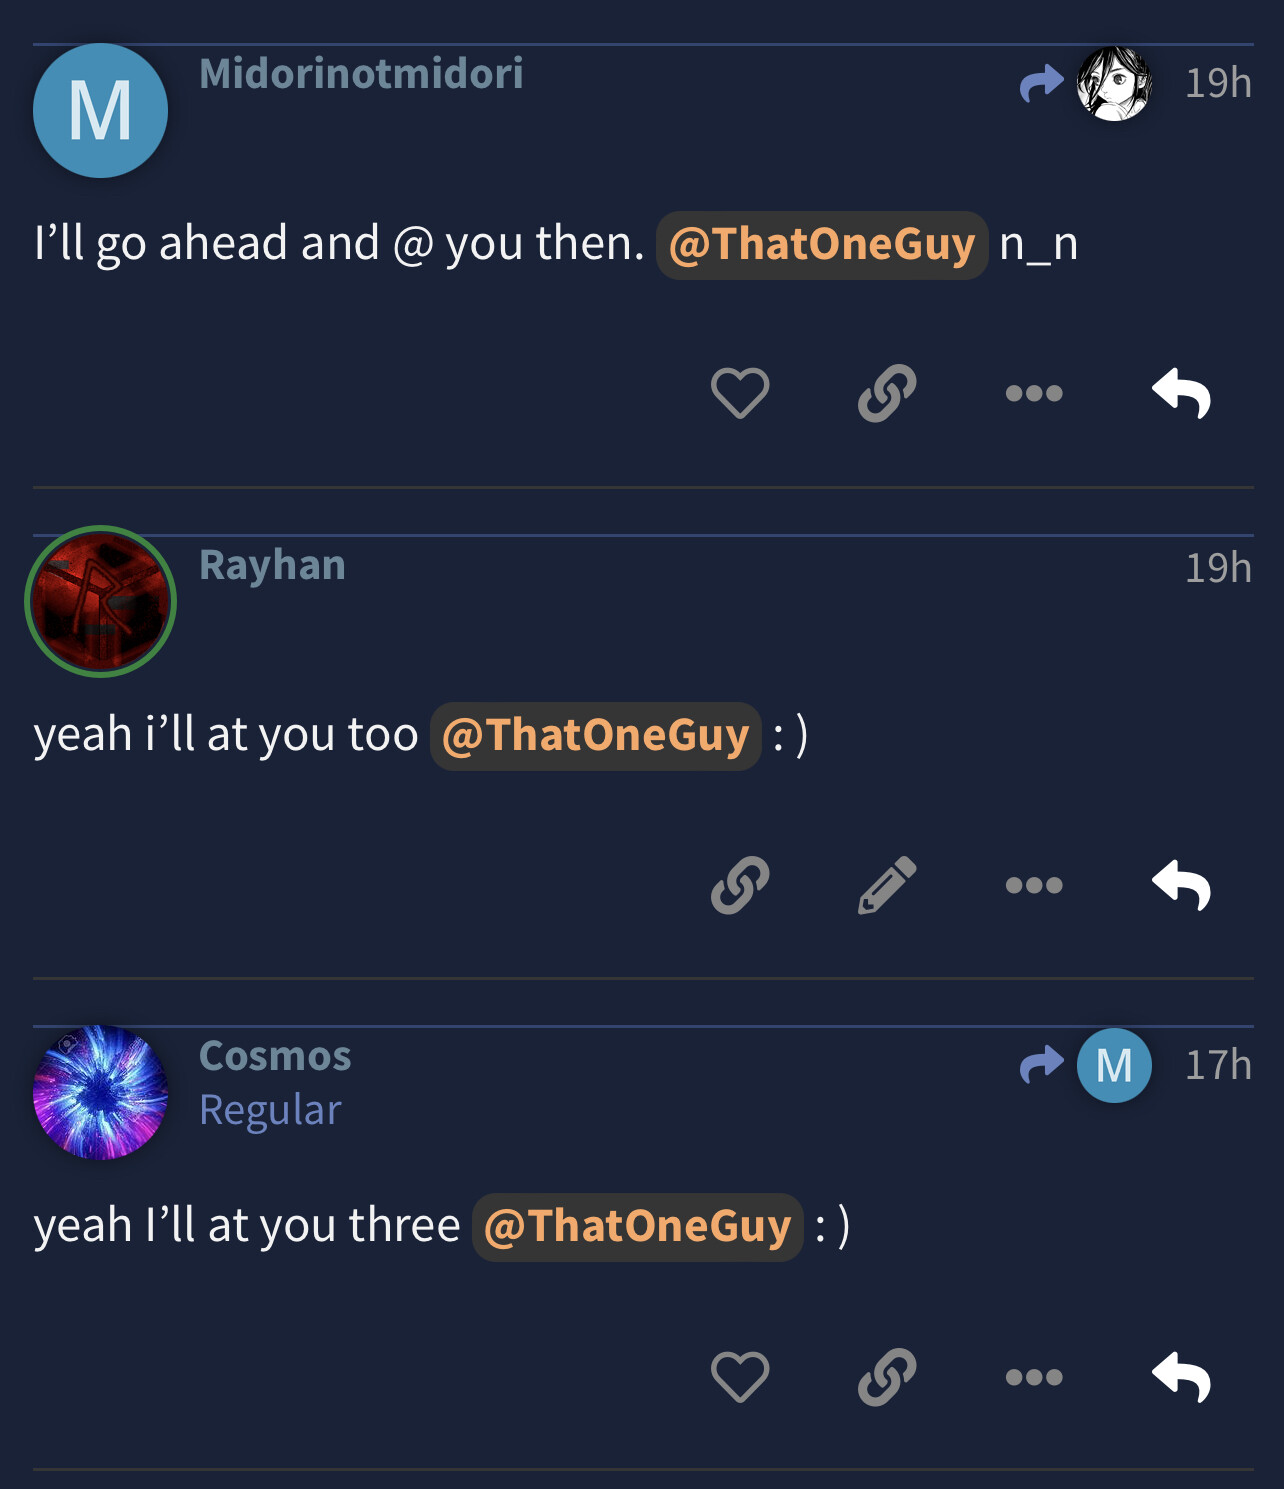The image size is (1284, 1489).
Task: Copy link to Rayhan's post
Action: [740, 885]
